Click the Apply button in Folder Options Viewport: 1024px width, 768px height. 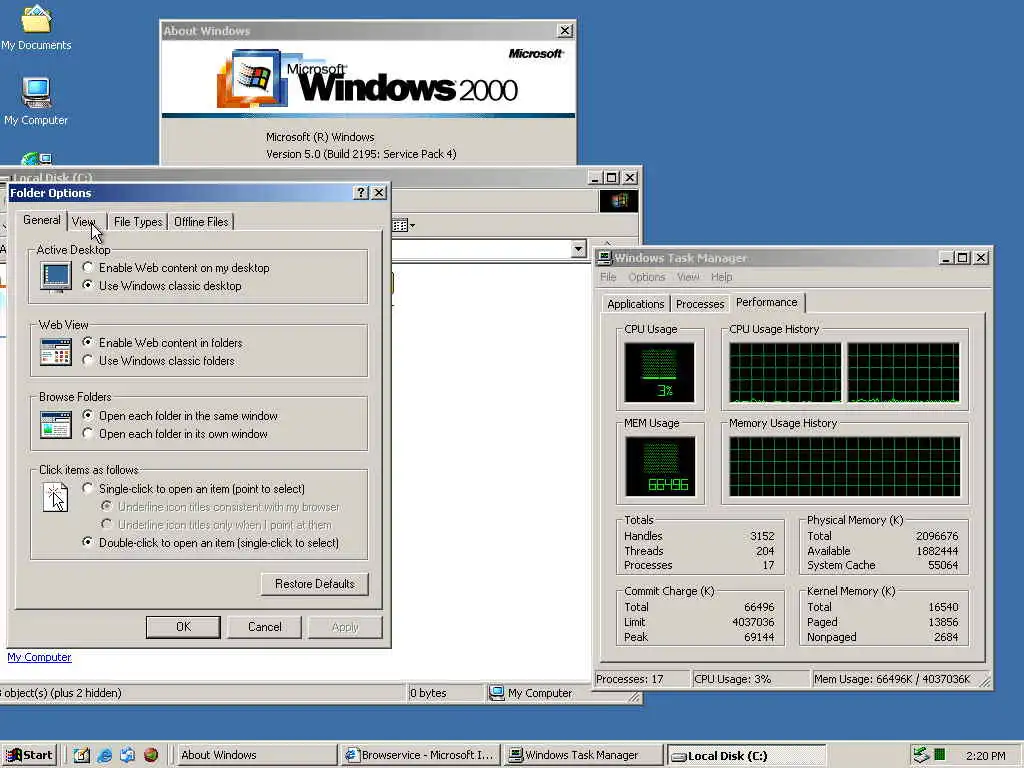pyautogui.click(x=345, y=627)
